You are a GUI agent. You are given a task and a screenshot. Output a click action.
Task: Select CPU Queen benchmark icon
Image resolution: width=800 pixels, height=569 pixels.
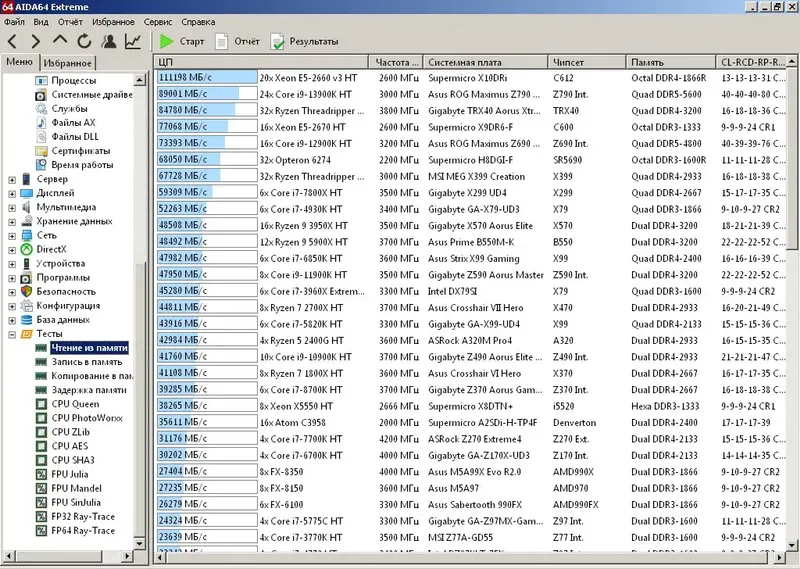click(x=41, y=404)
